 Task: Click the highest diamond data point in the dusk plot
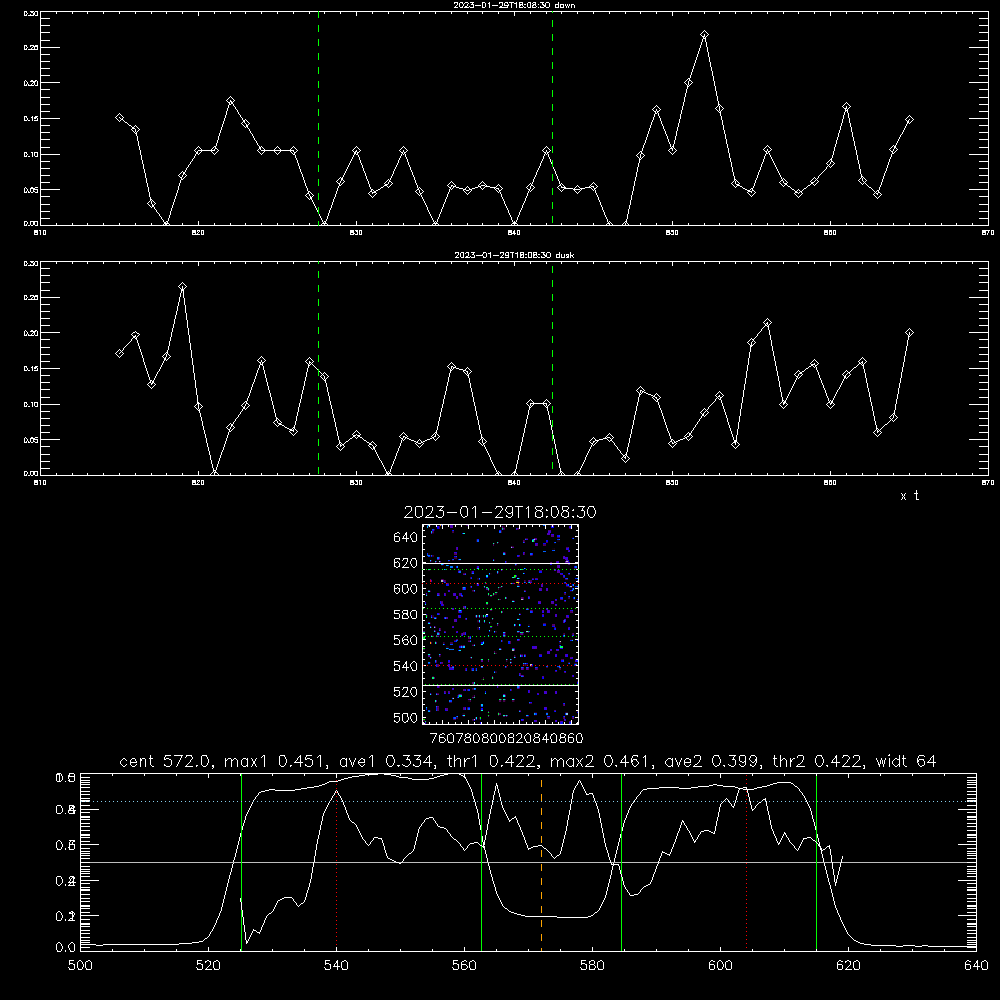coord(182,286)
